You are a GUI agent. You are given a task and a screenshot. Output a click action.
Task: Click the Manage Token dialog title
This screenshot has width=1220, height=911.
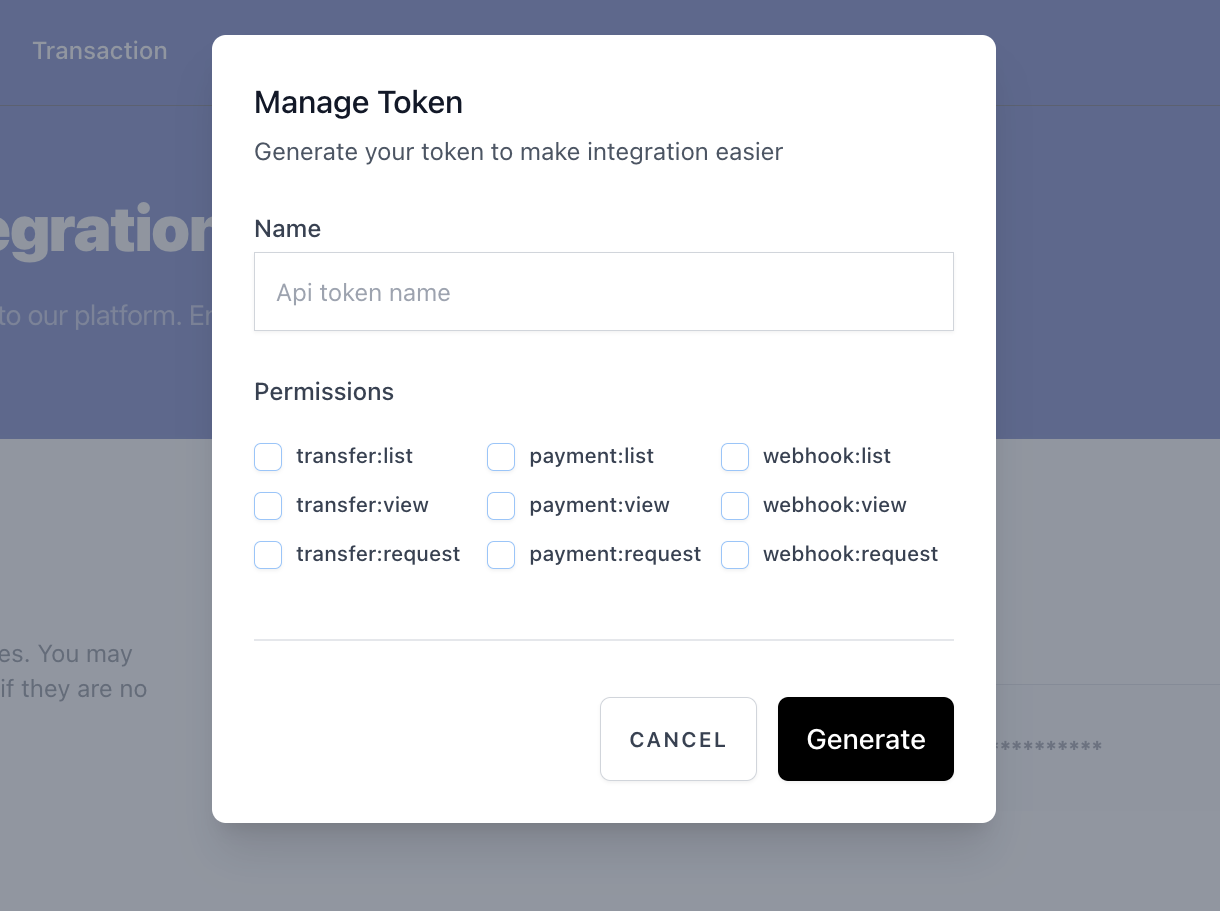point(358,102)
